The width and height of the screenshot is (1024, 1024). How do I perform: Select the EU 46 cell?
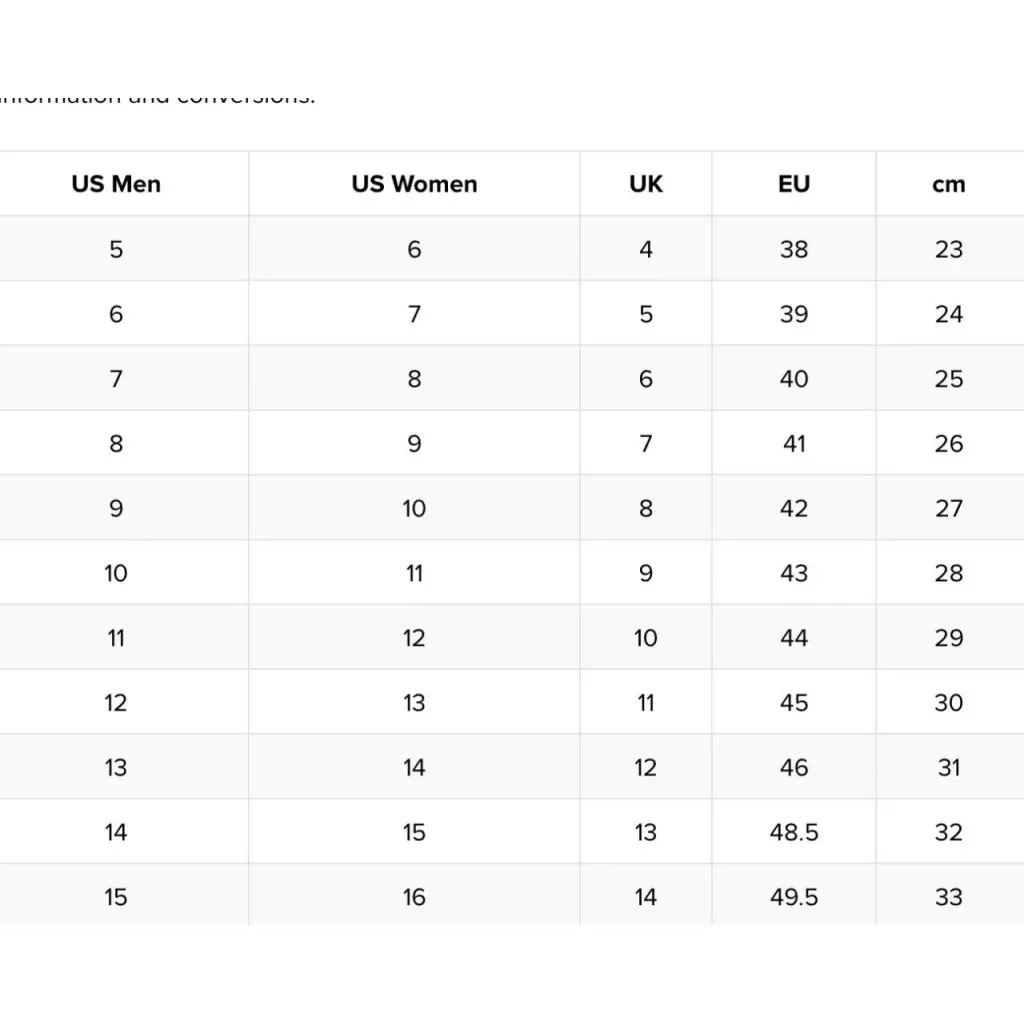794,767
